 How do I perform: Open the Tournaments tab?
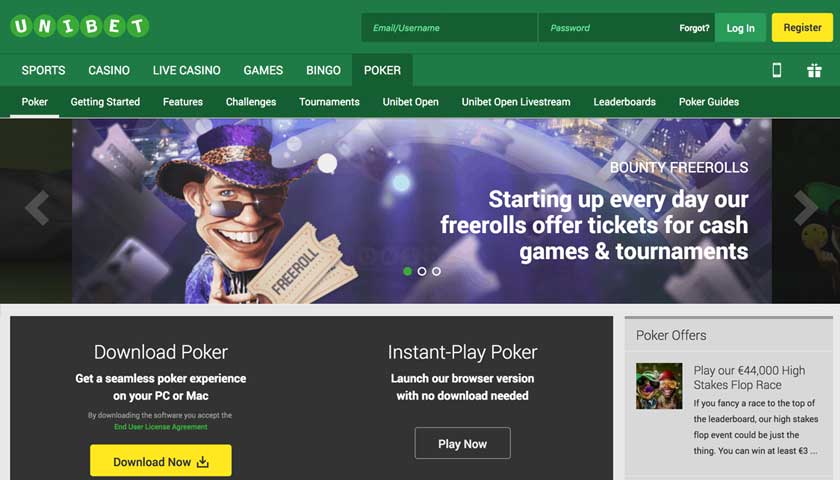coord(329,102)
